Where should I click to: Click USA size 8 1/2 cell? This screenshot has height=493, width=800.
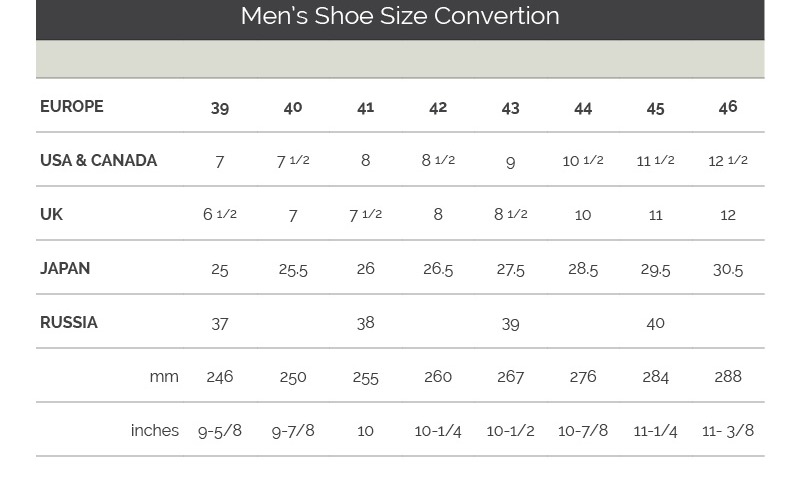click(438, 160)
